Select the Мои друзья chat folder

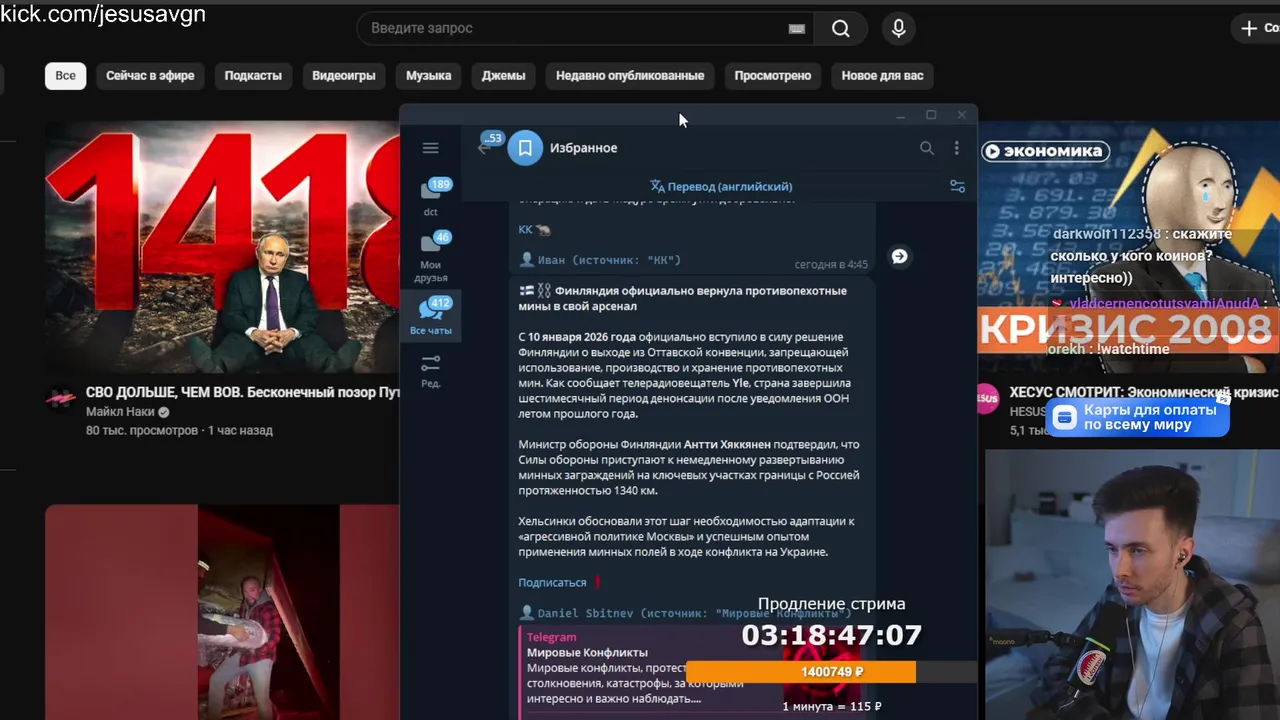coord(431,256)
